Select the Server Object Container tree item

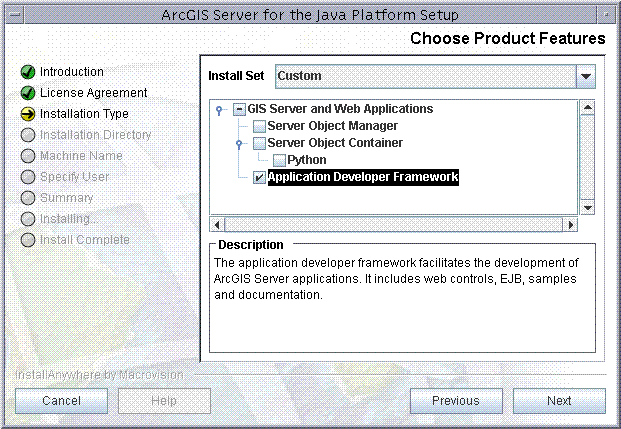click(x=335, y=143)
